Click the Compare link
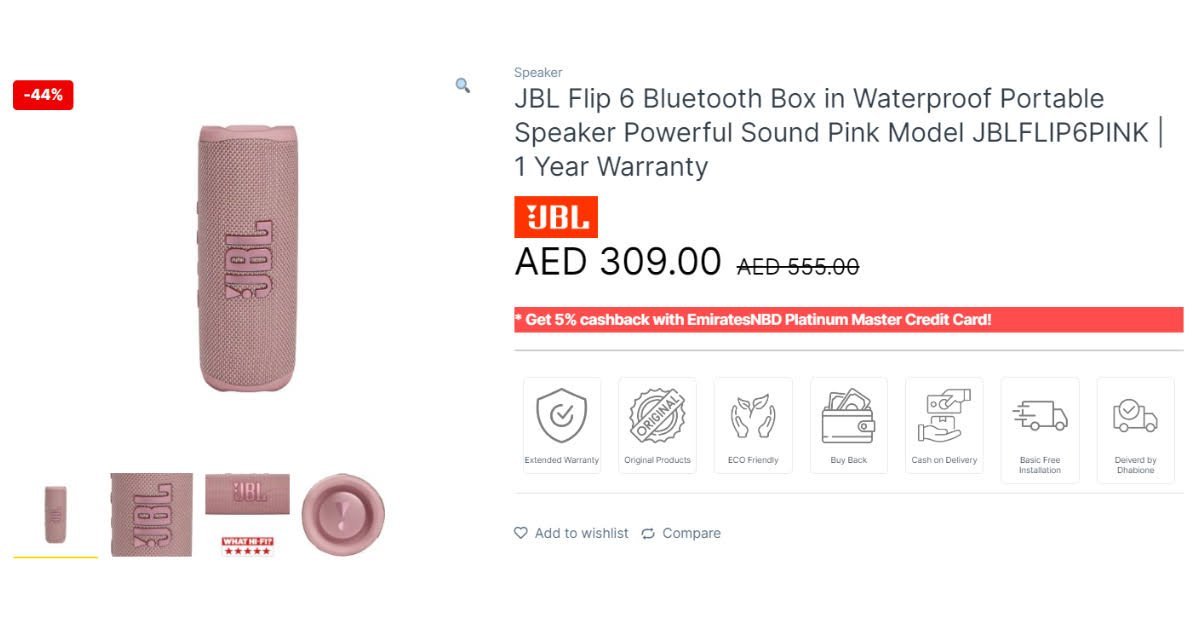 click(691, 533)
